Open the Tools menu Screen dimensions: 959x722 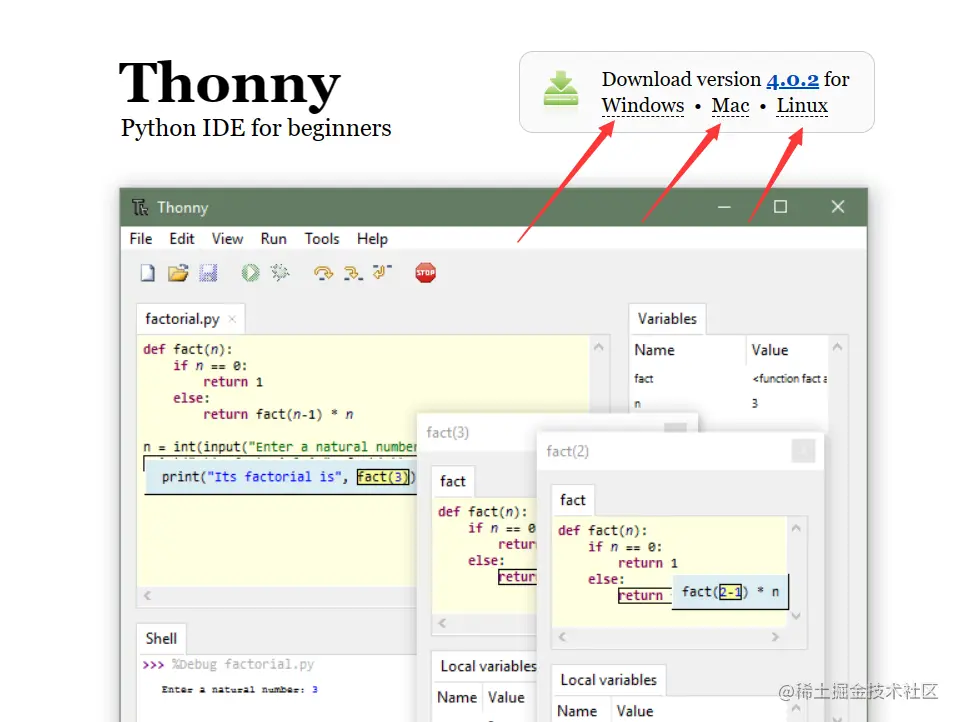(322, 239)
